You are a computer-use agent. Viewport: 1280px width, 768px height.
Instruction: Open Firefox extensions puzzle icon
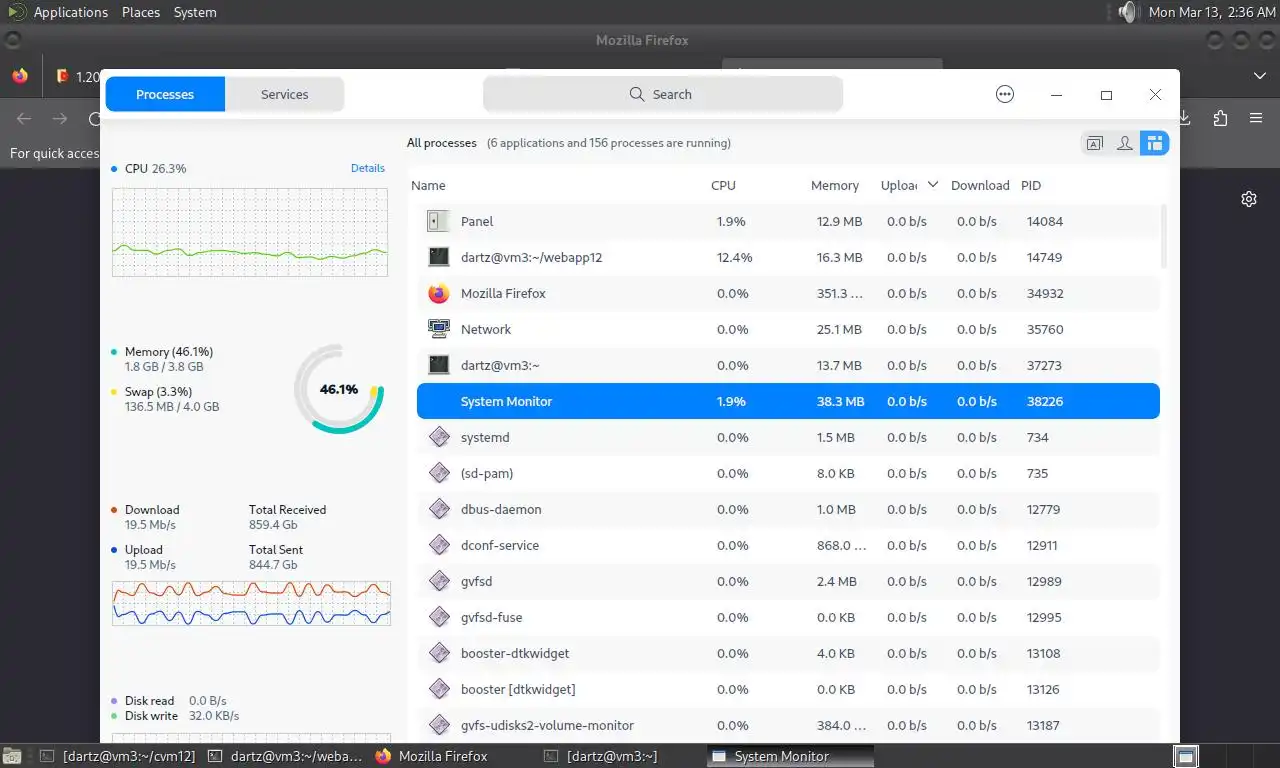tap(1220, 118)
